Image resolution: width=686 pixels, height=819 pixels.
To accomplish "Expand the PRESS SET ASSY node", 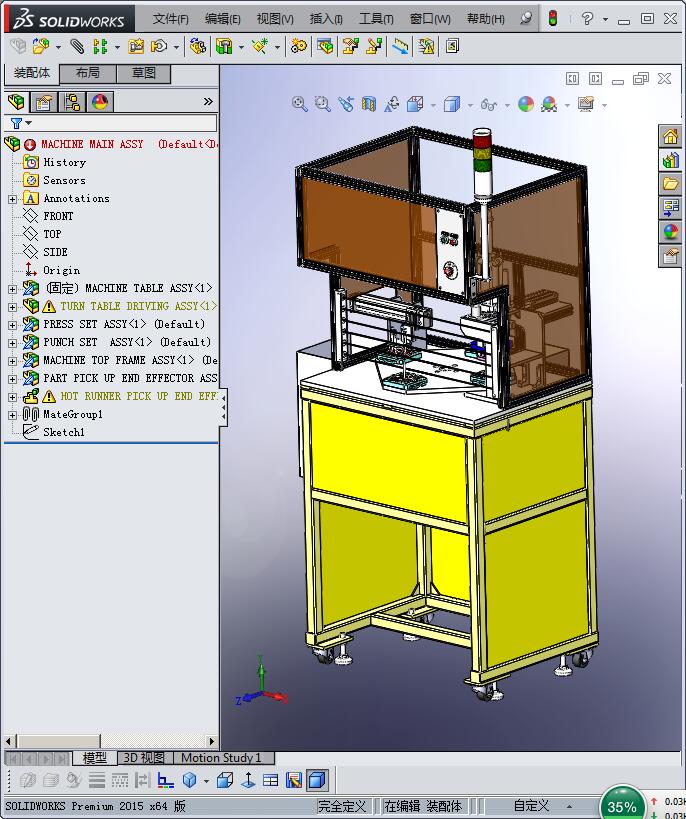I will tap(13, 325).
